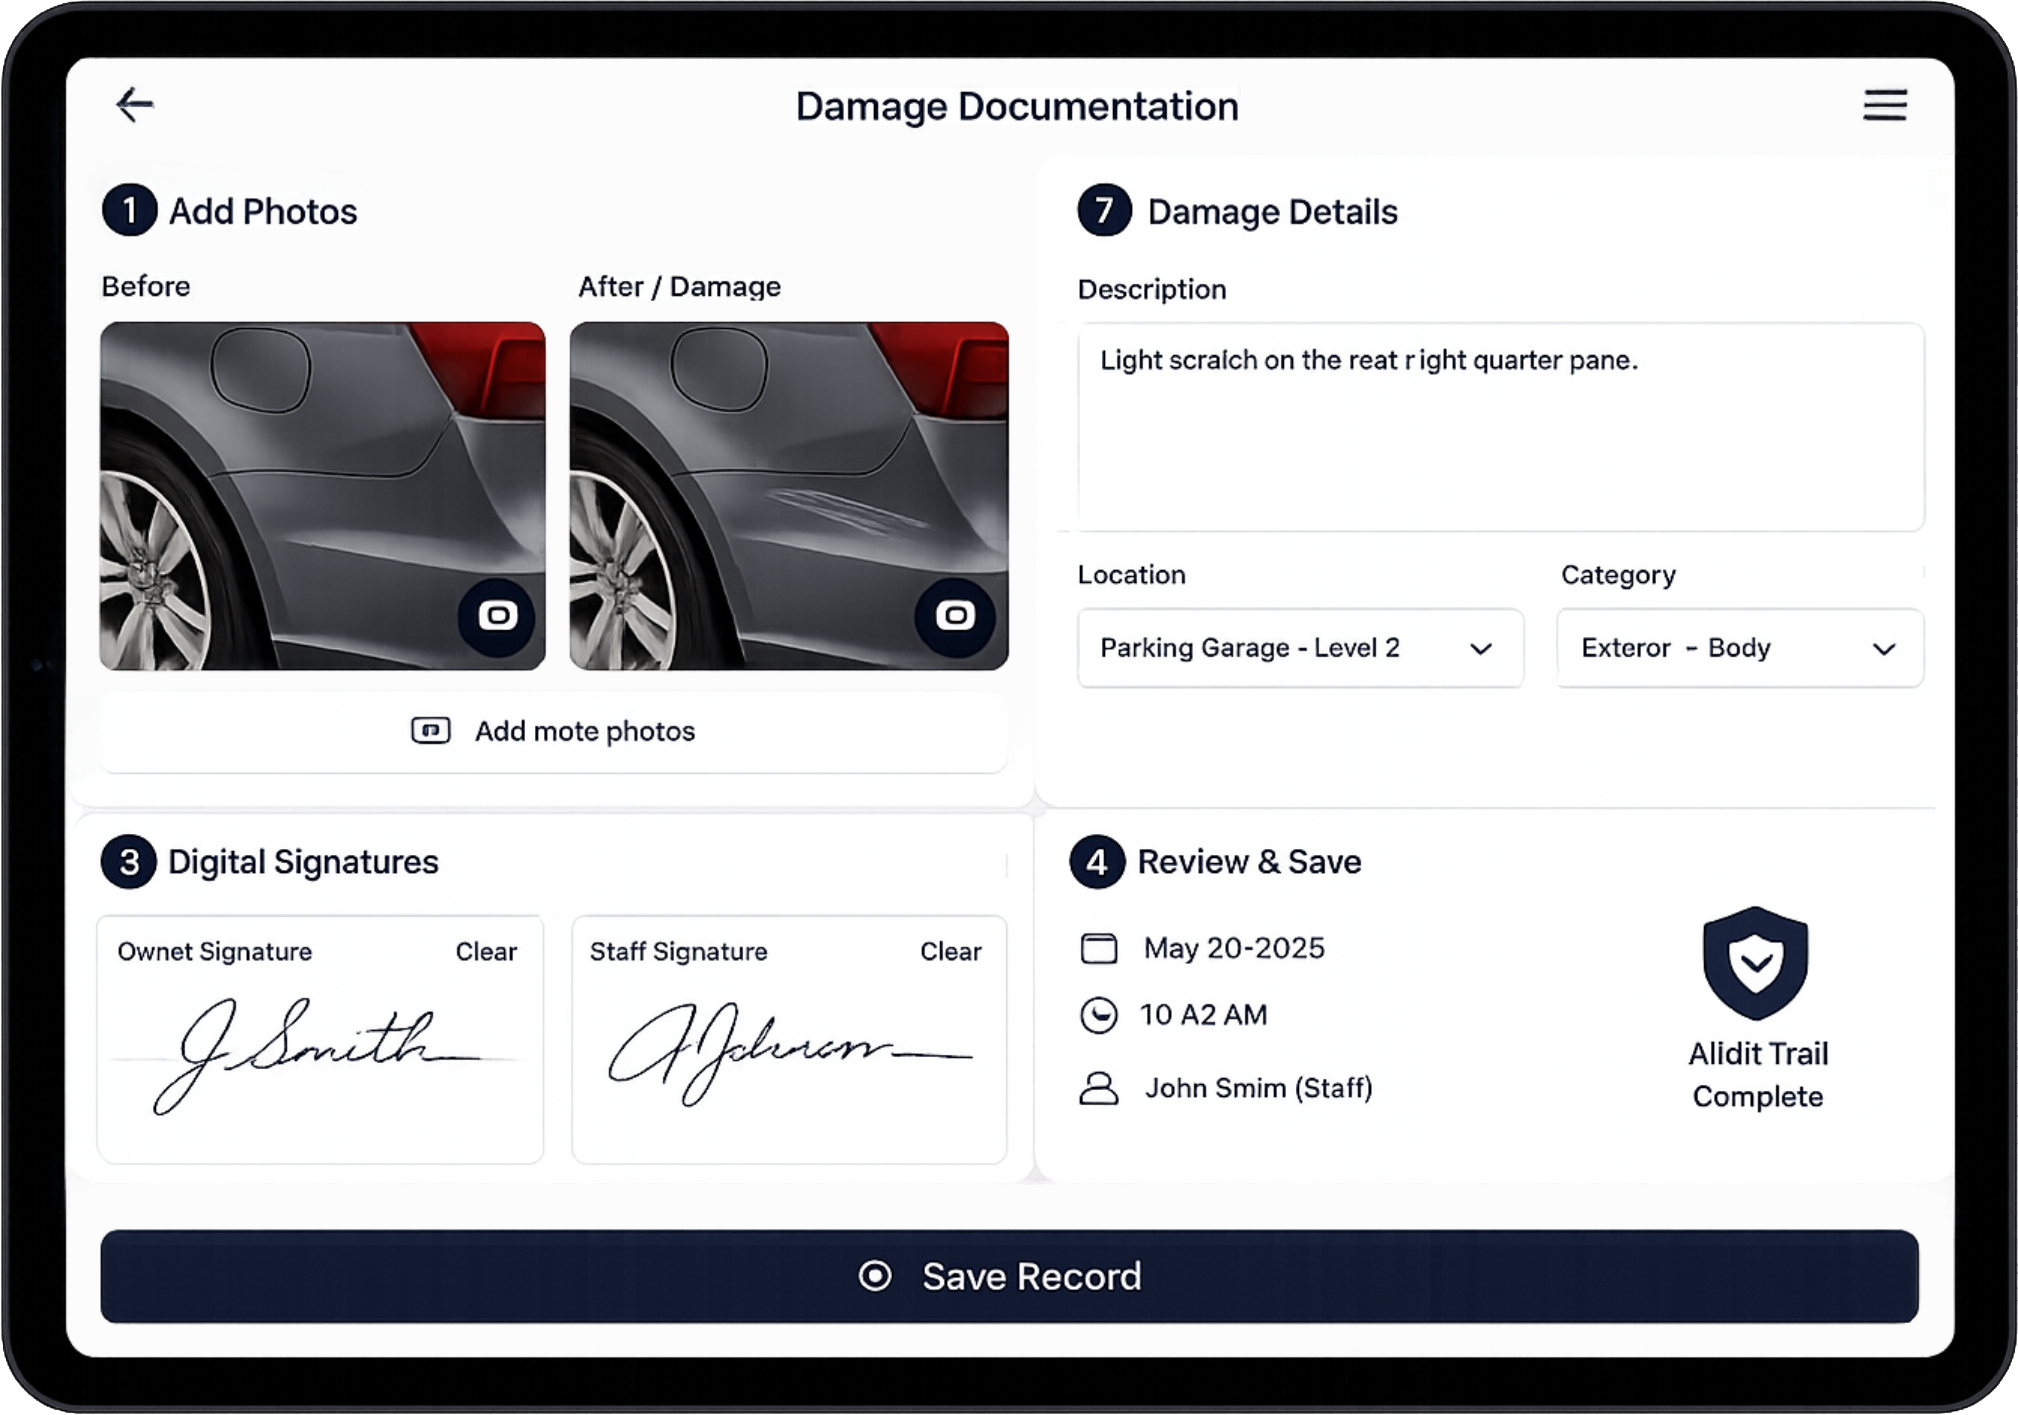Open the Location dropdown Parking Garage - Level 2
2018x1415 pixels.
coord(1300,648)
